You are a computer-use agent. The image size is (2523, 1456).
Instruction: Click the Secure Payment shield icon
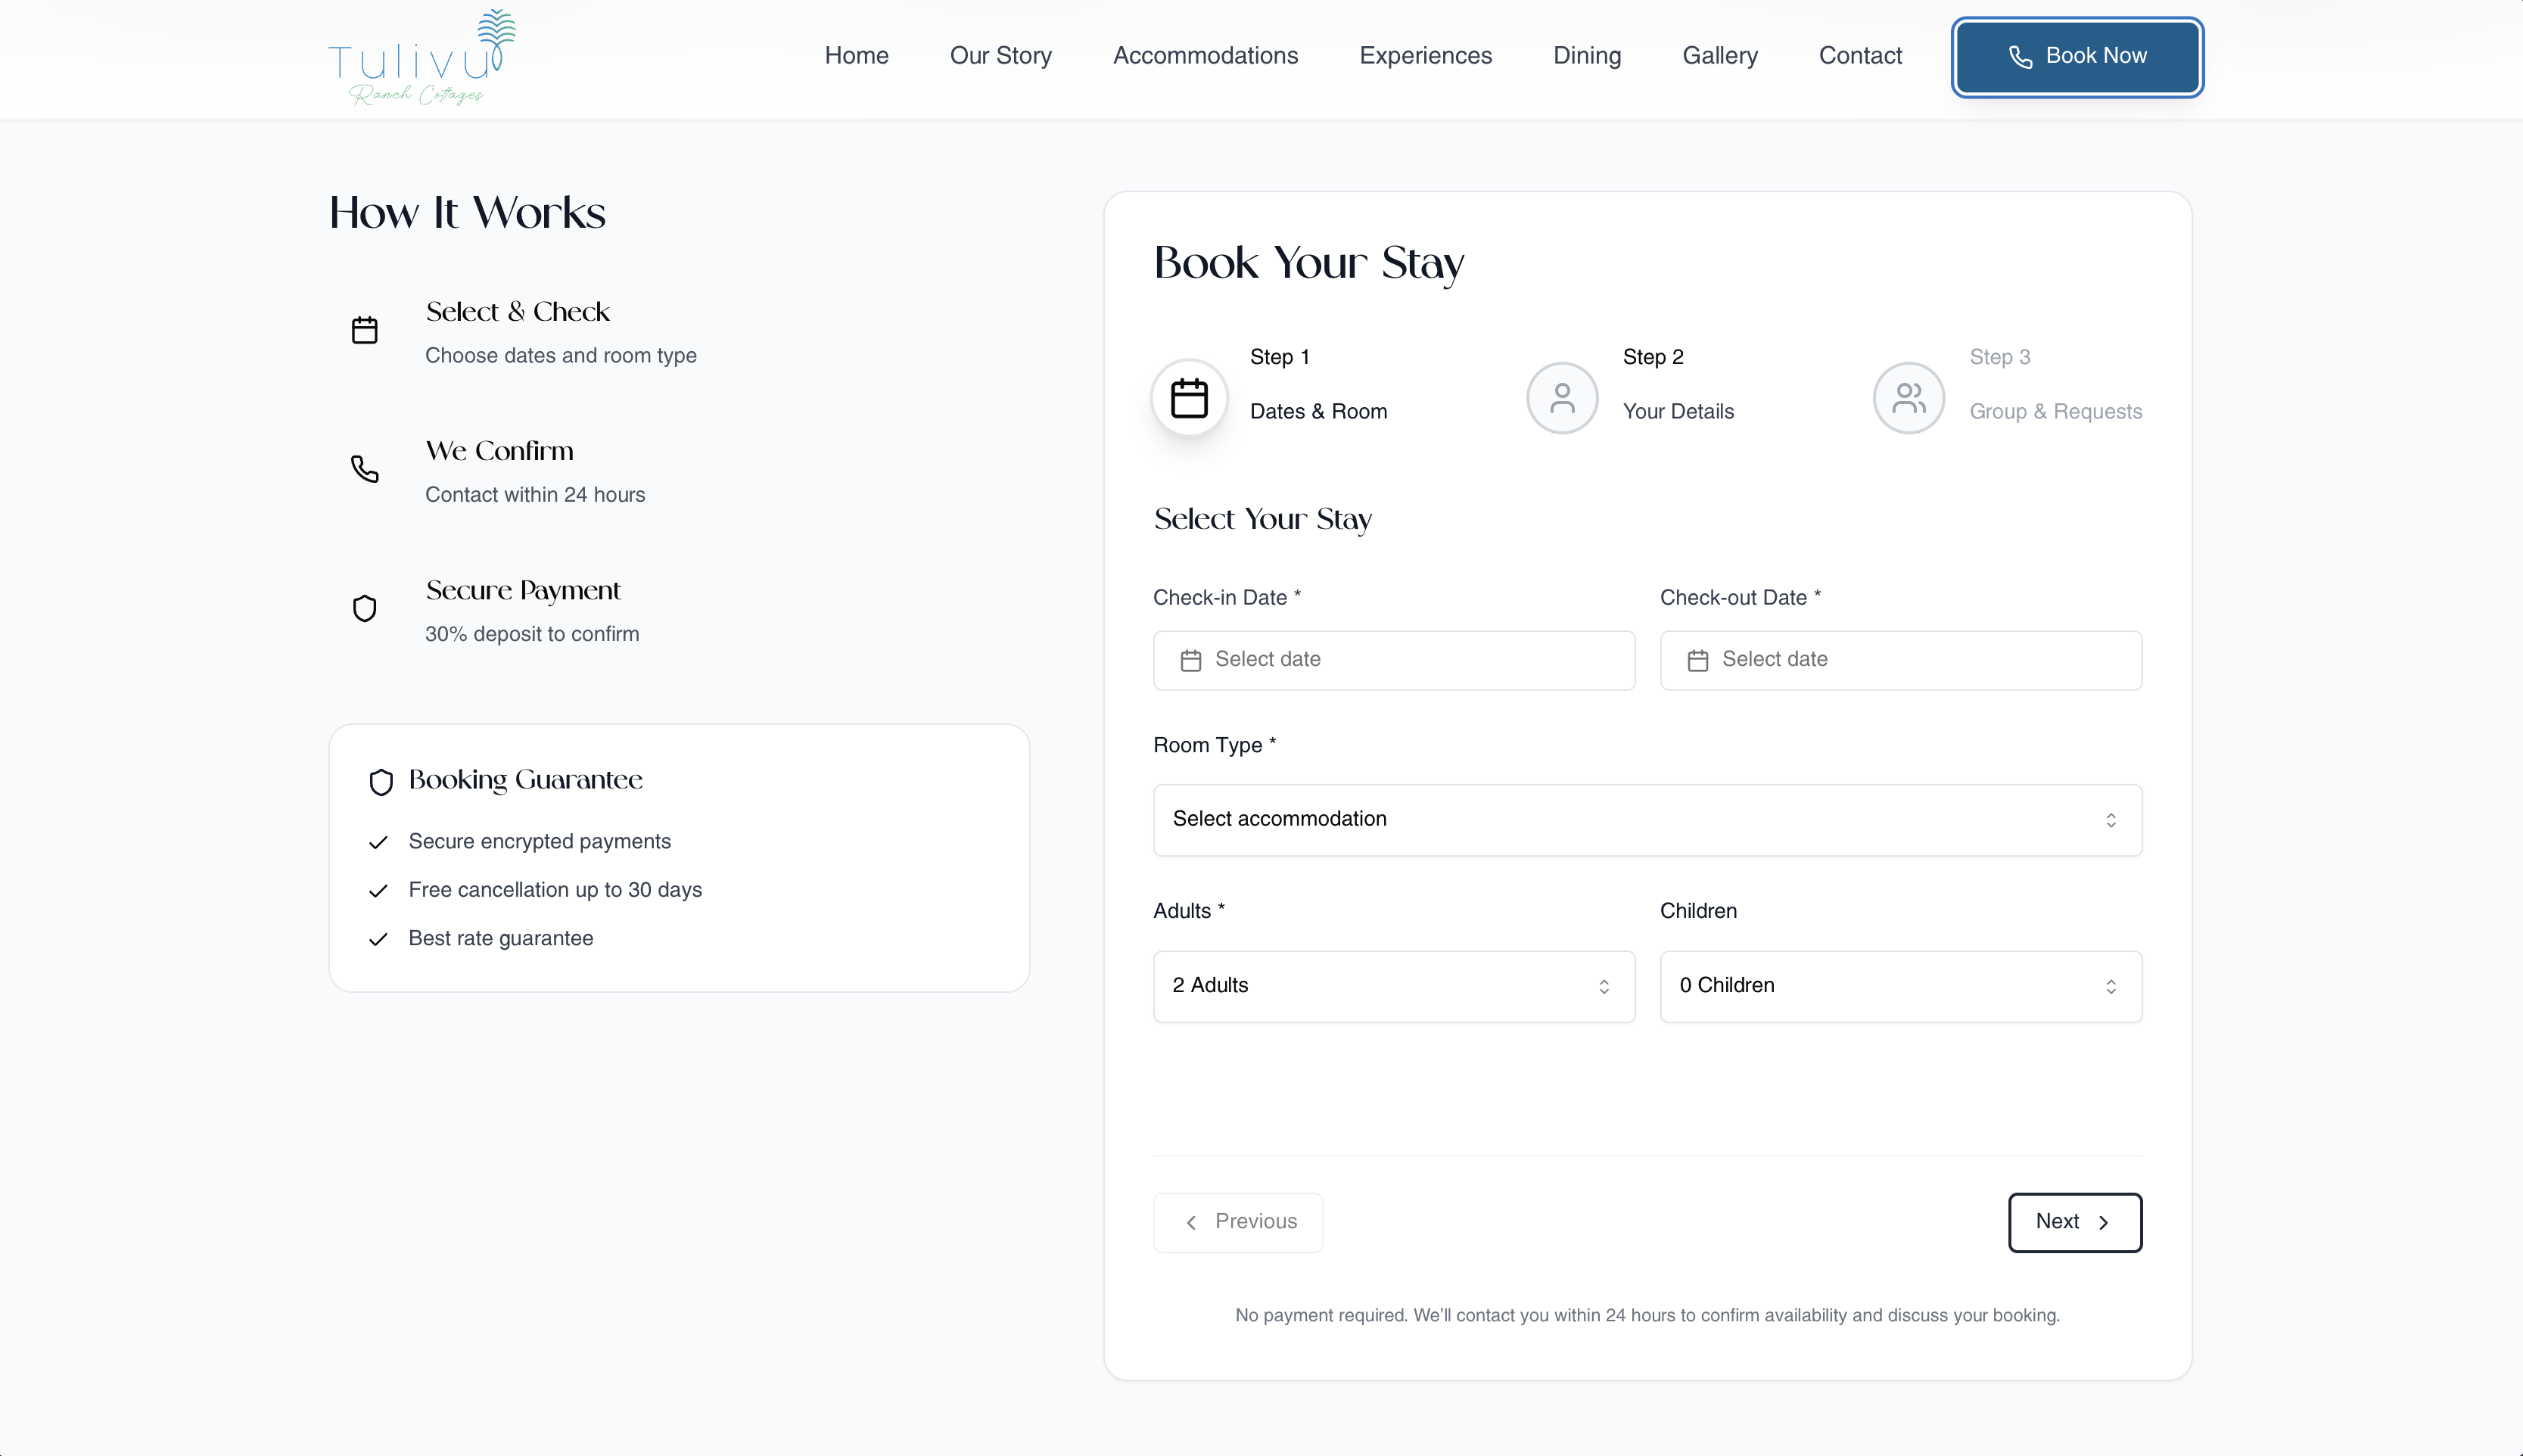(x=365, y=608)
